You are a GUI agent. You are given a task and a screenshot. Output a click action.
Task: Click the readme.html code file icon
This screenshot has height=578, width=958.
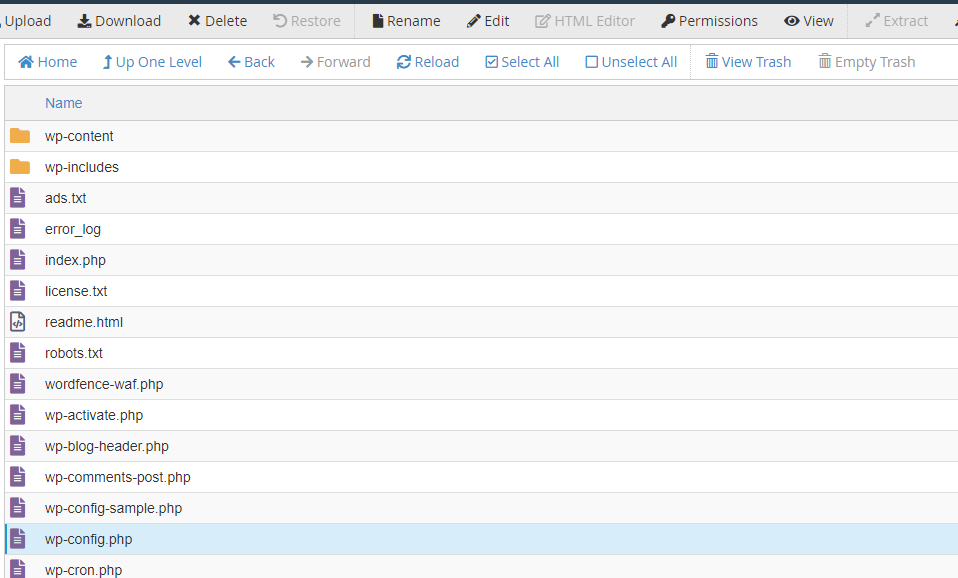pos(18,322)
